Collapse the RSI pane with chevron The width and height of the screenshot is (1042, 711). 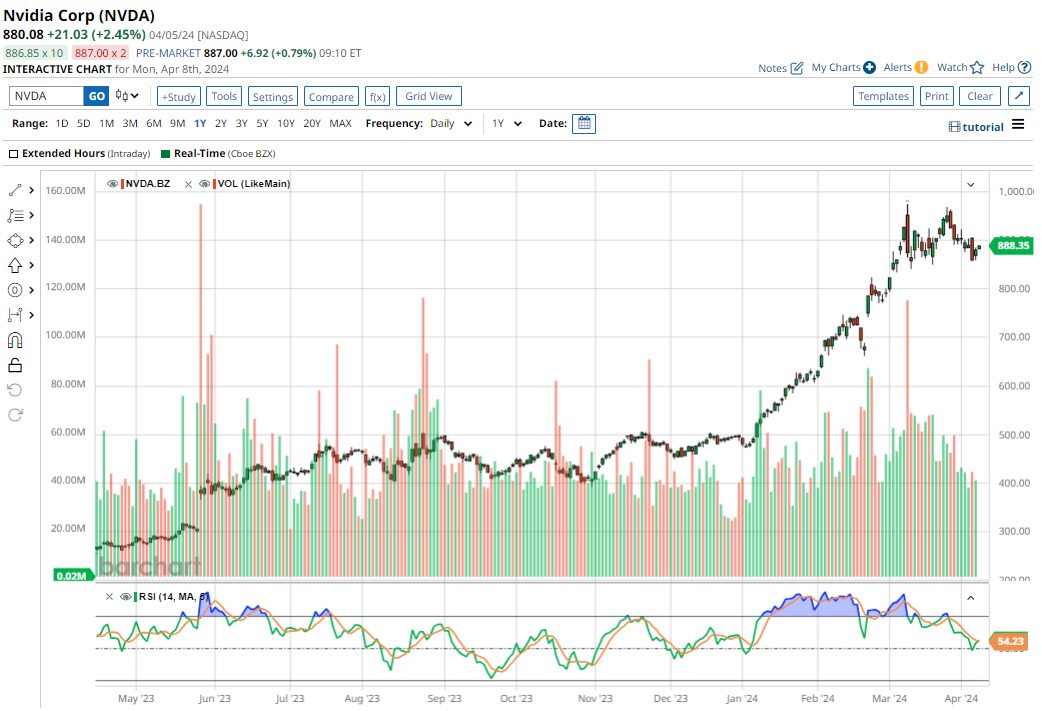969,598
